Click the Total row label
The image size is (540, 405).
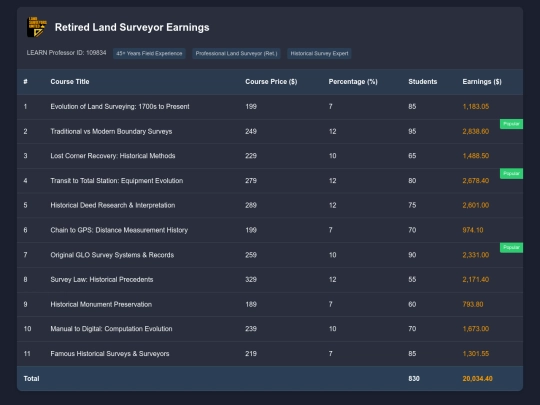[31, 378]
